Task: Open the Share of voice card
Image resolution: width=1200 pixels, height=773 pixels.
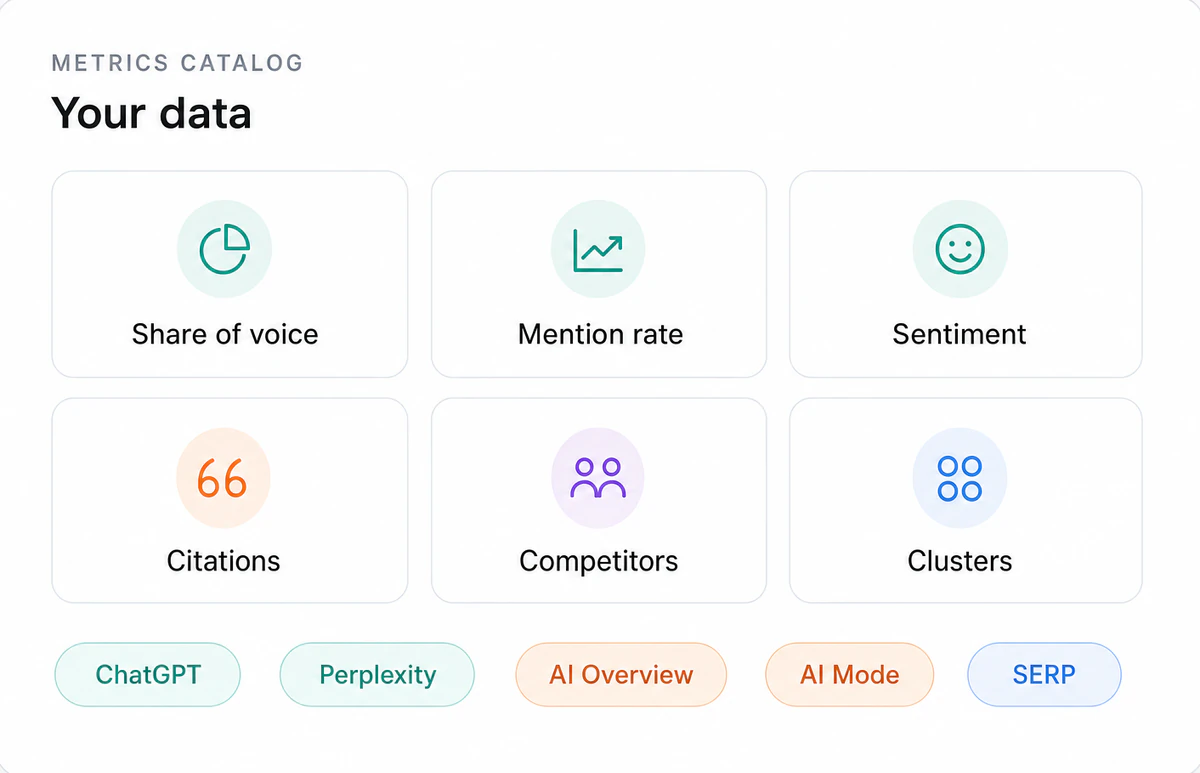Action: [230, 274]
